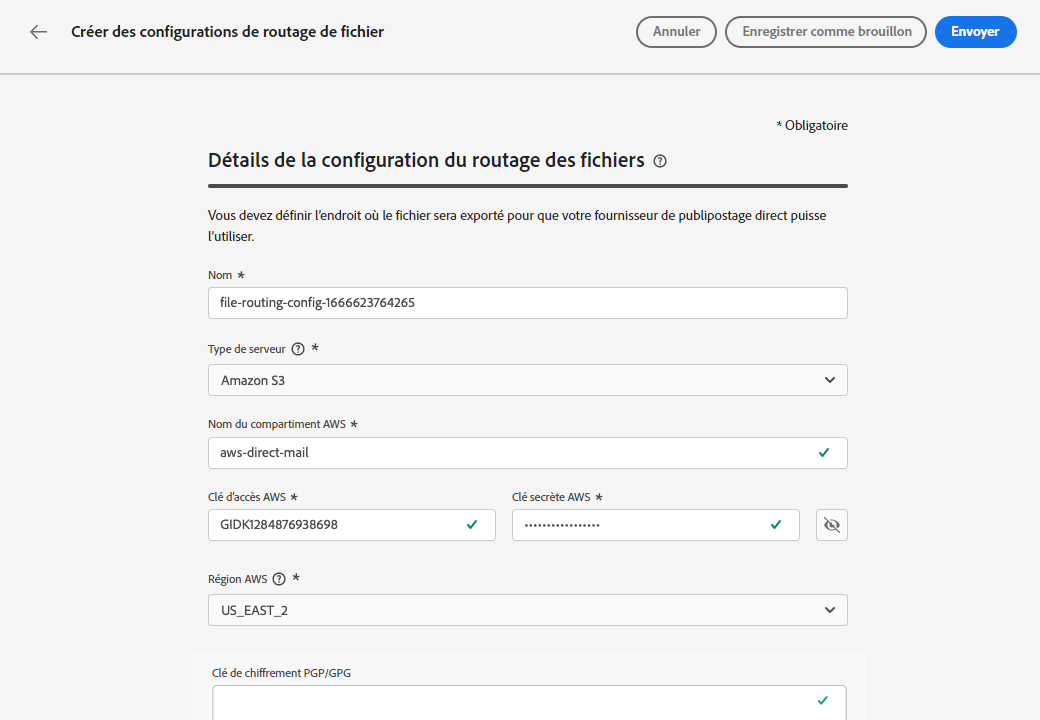1040x720 pixels.
Task: Click green checkmark in Clé d'accès AWS field
Action: 472,525
